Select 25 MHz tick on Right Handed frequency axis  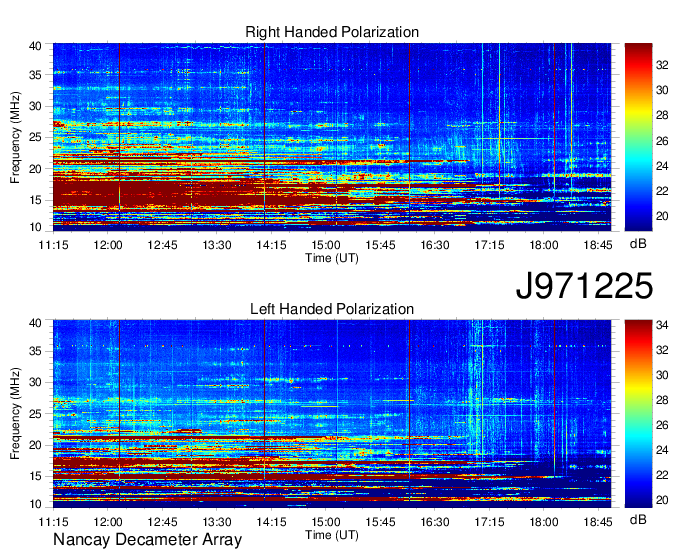coord(35,137)
